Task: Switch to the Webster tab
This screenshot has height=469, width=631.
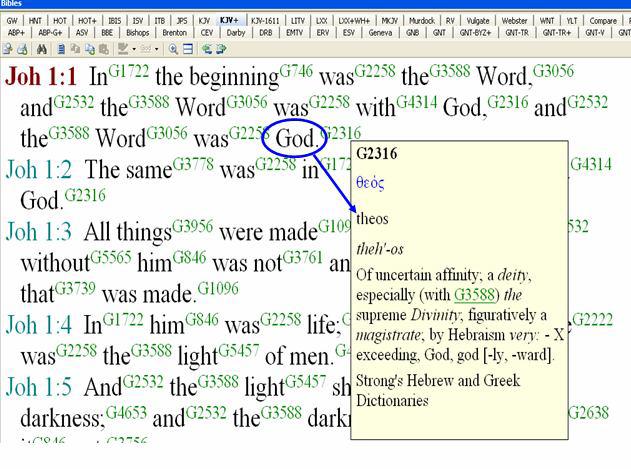Action: pos(514,21)
